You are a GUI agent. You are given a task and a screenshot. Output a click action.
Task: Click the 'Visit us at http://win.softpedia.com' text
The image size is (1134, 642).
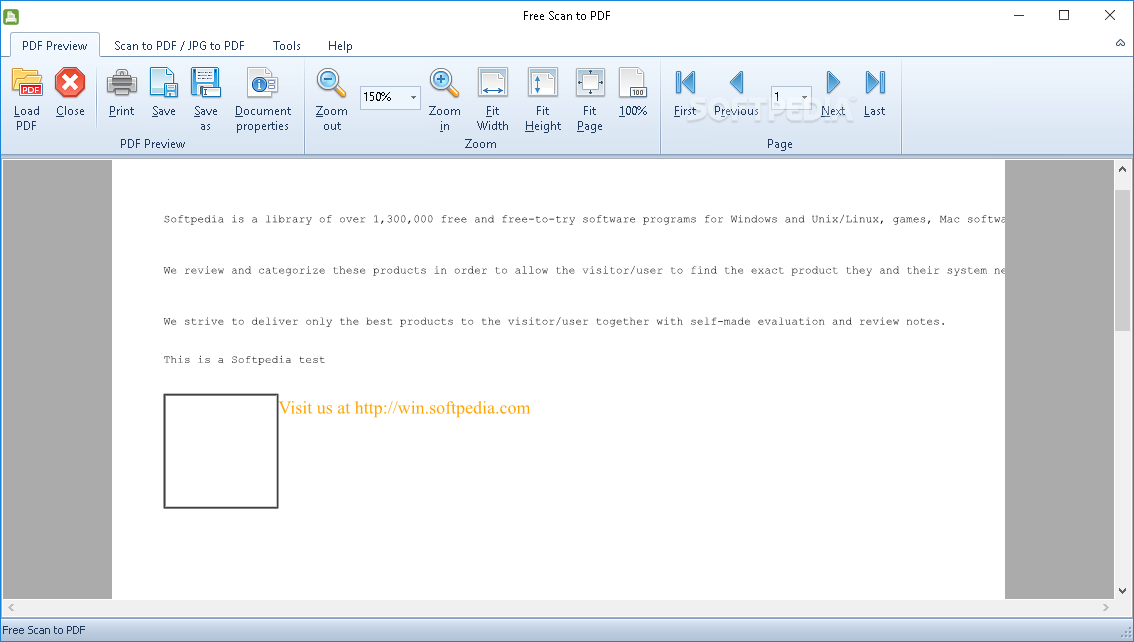404,408
